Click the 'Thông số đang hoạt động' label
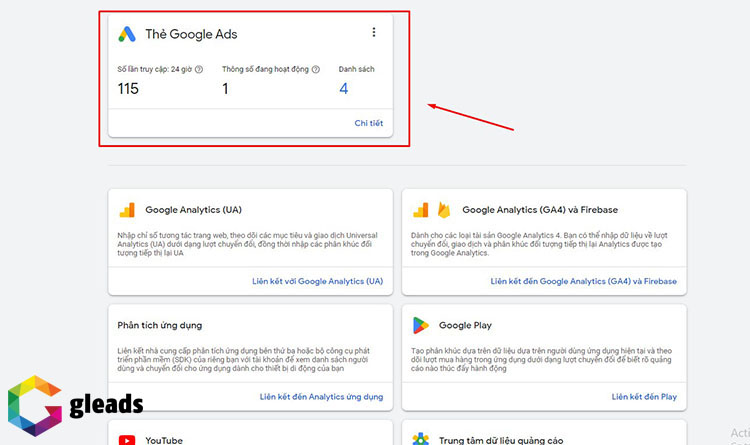 (265, 69)
